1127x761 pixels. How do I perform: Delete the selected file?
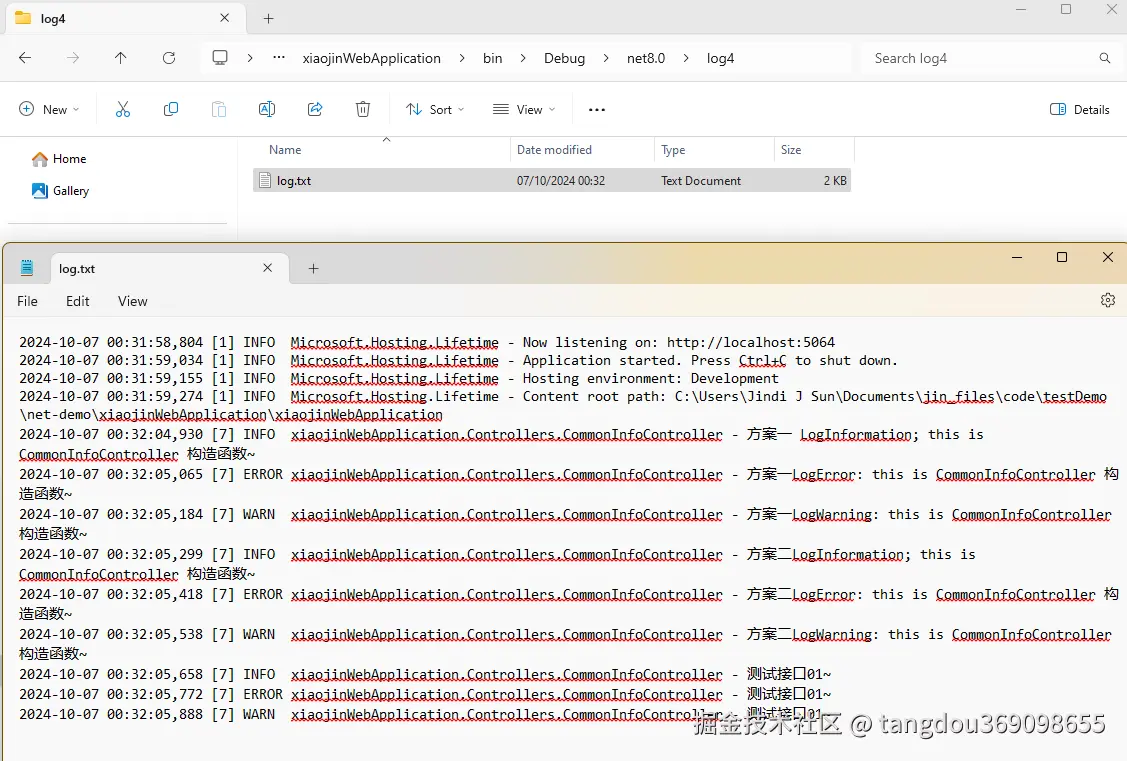[363, 109]
